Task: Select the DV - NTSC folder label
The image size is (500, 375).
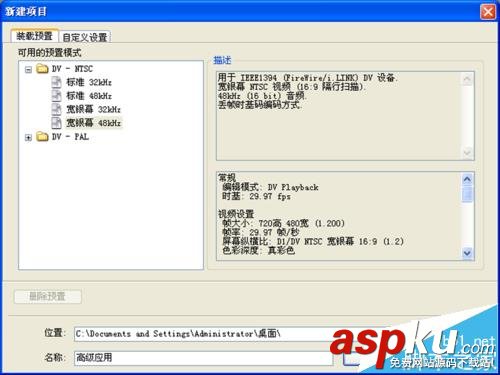Action: (x=72, y=69)
